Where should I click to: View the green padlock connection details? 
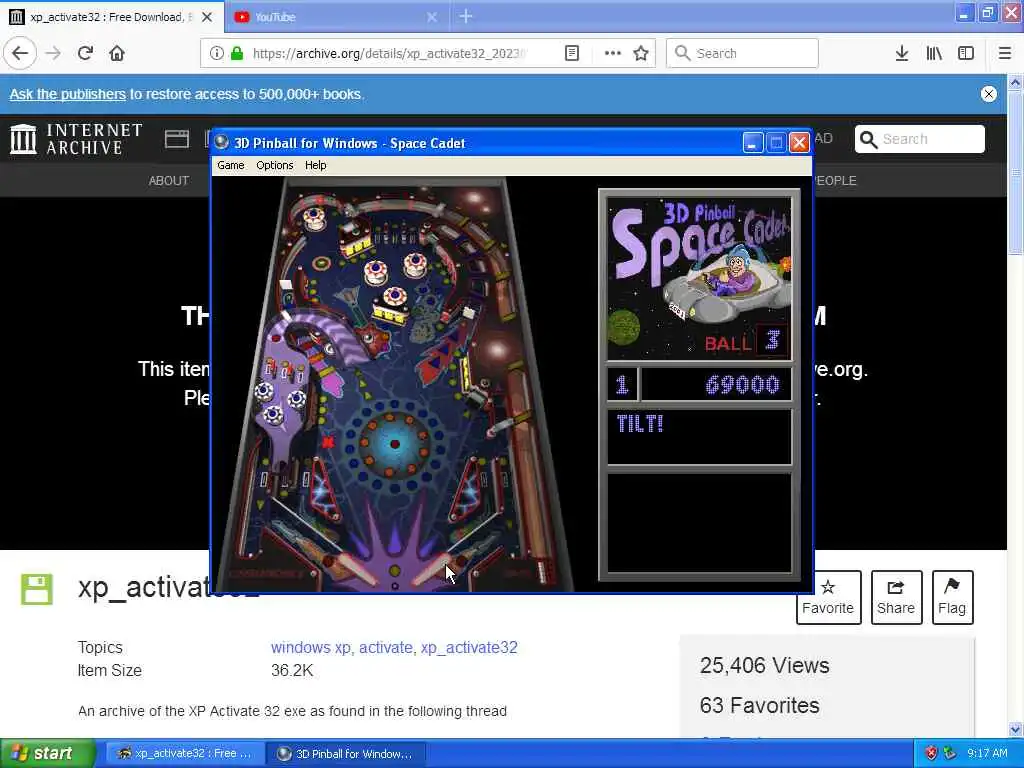tap(236, 53)
